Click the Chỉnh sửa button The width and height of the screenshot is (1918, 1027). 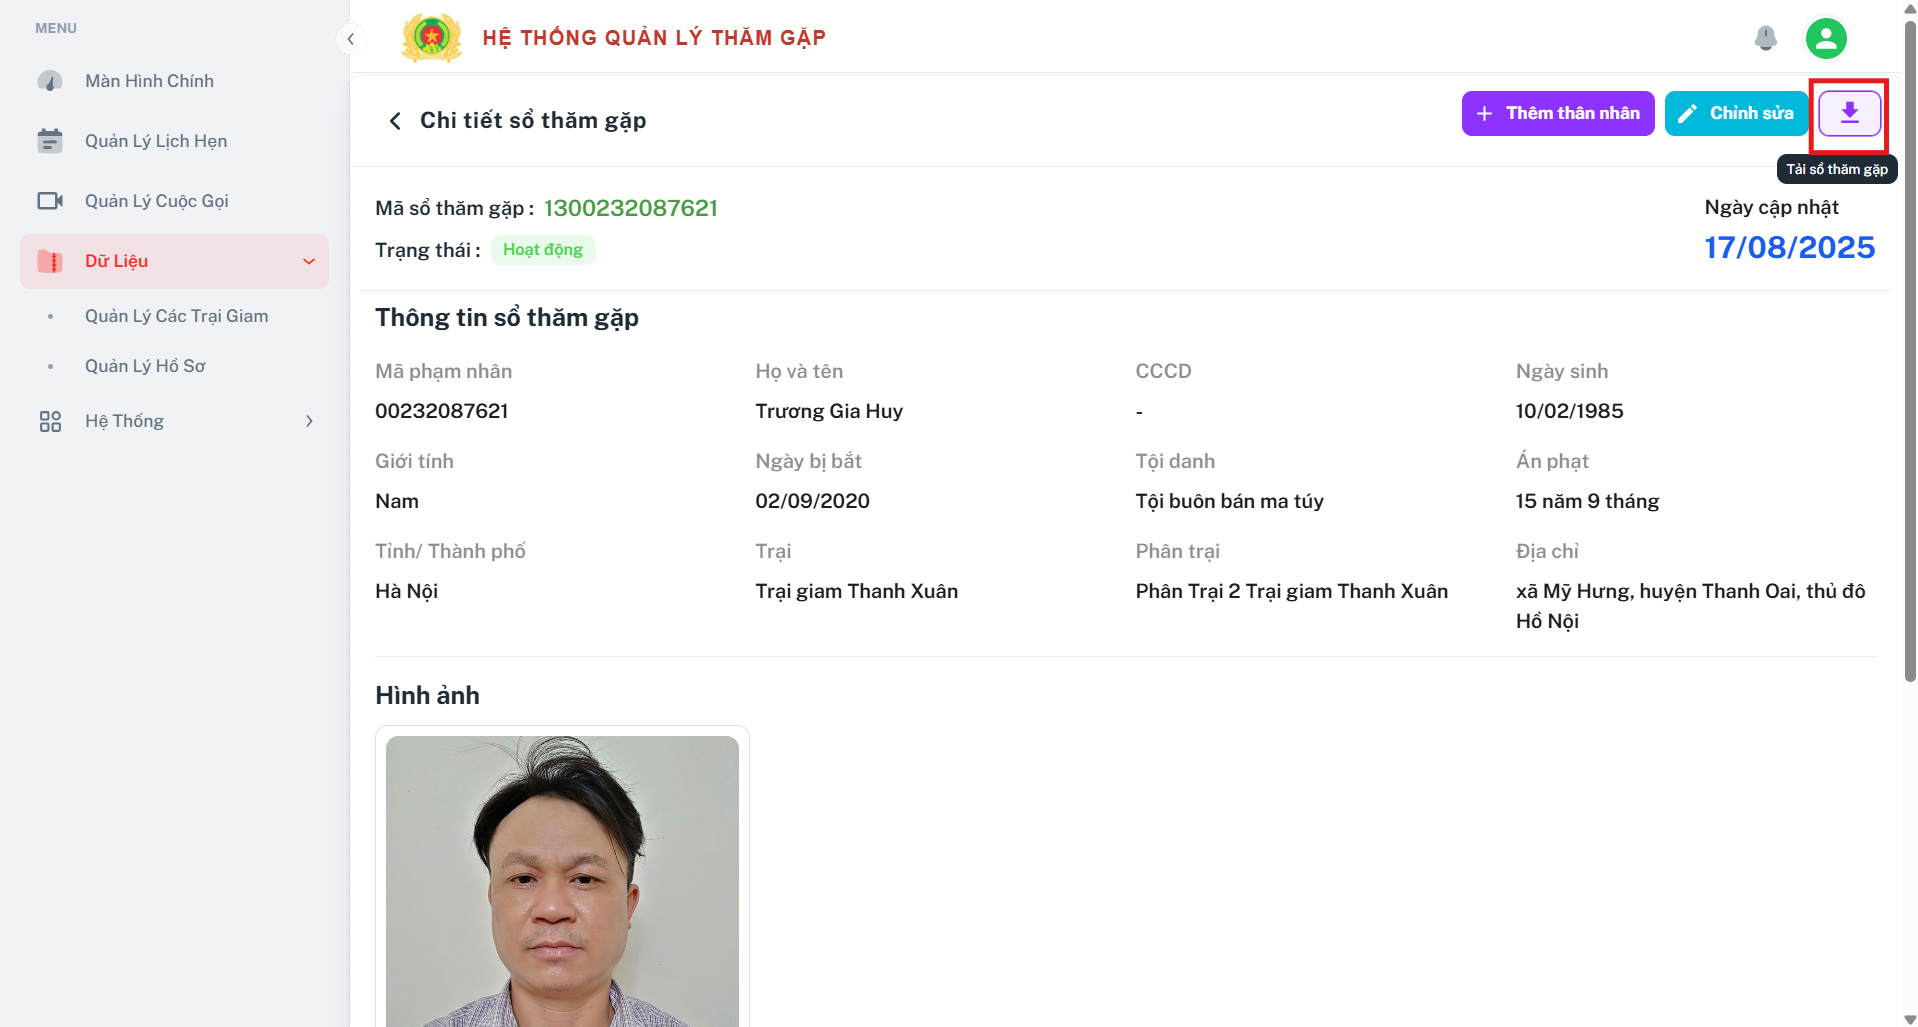(1736, 113)
